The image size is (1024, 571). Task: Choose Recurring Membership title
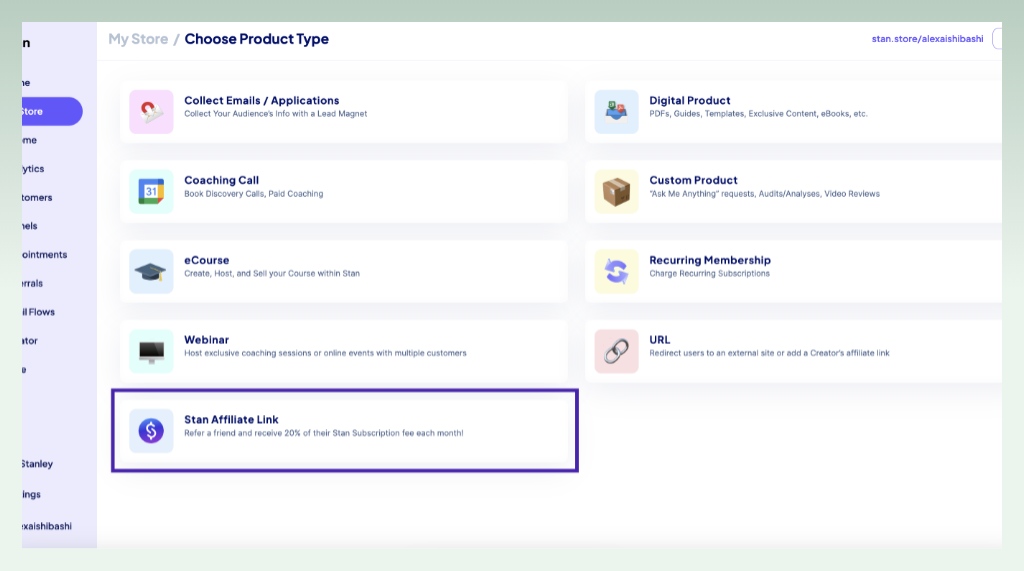pyautogui.click(x=710, y=260)
